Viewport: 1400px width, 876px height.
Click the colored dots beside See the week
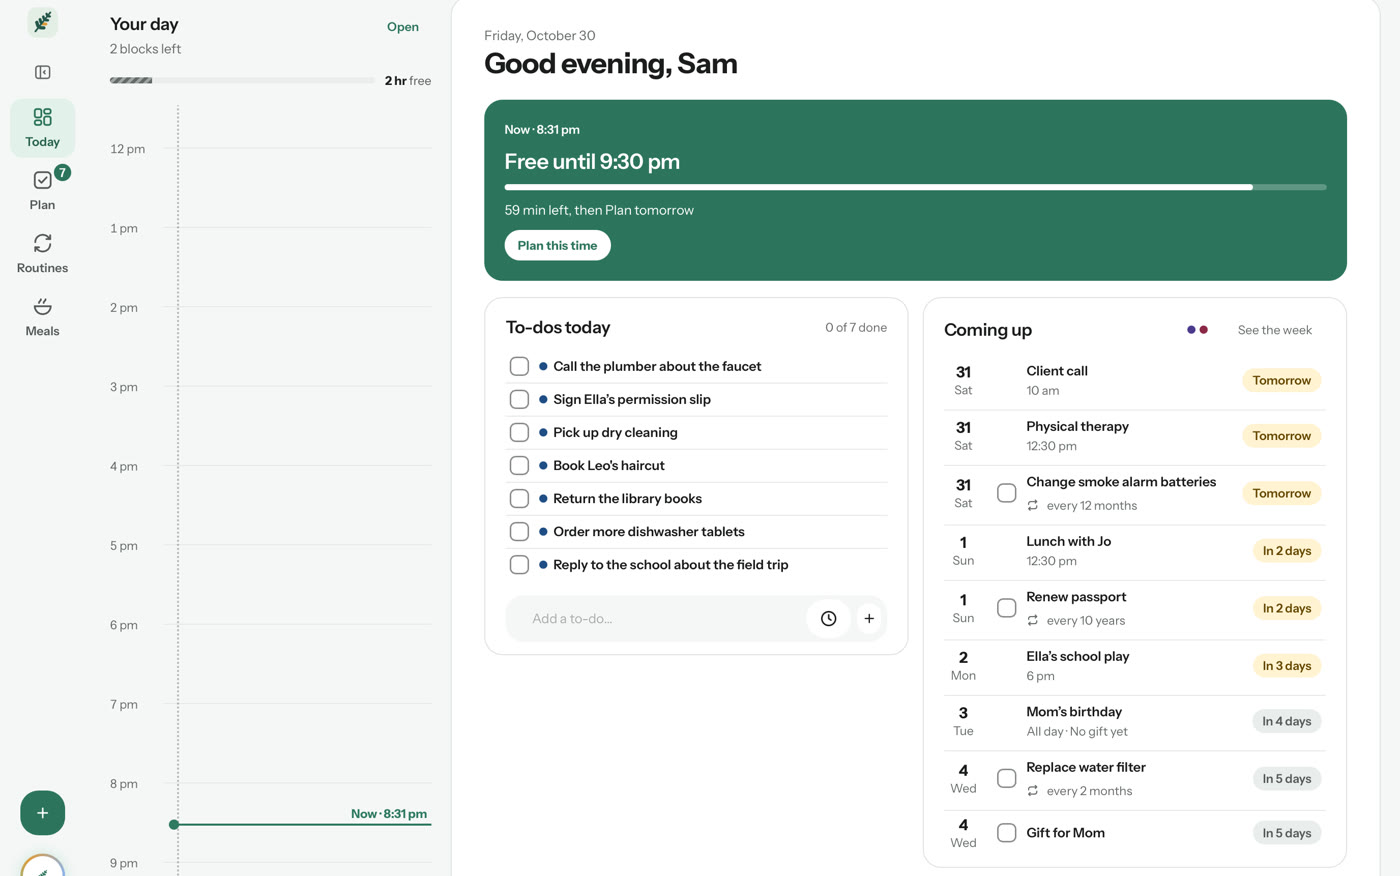click(1197, 330)
